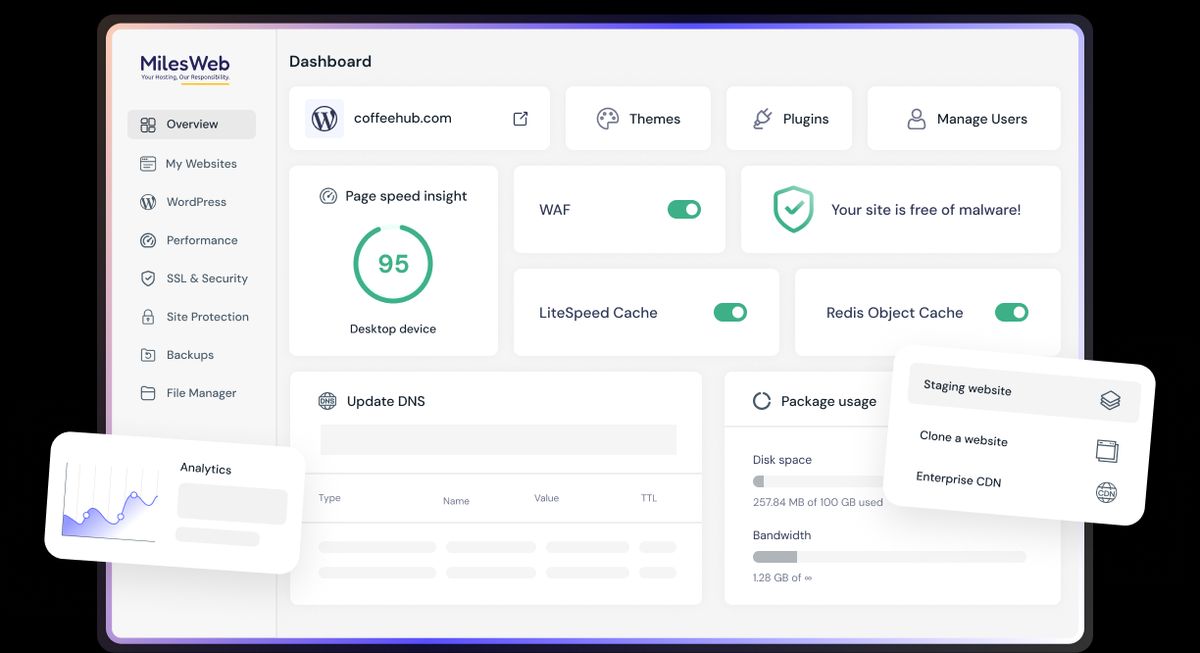Click the Manage Users person icon
The width and height of the screenshot is (1200, 653).
pos(916,119)
